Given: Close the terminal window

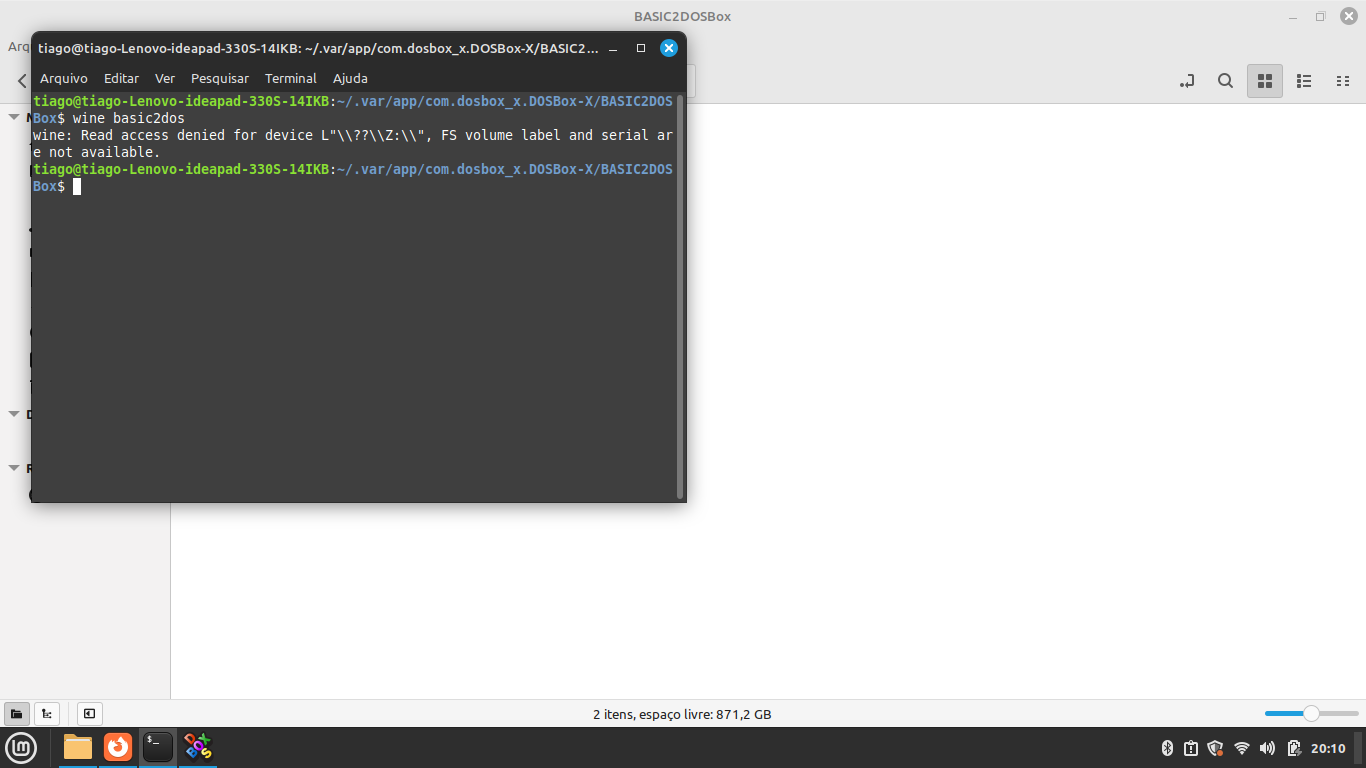Looking at the screenshot, I should (669, 47).
